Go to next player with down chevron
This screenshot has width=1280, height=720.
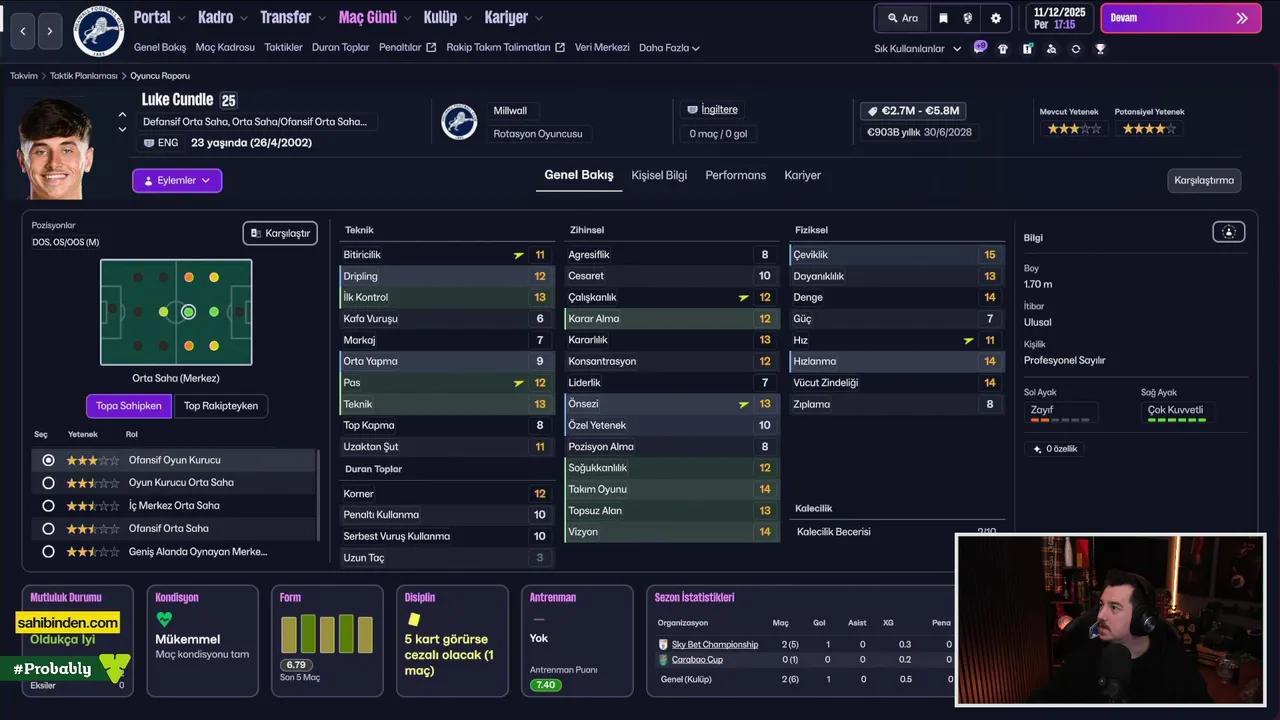[122, 129]
